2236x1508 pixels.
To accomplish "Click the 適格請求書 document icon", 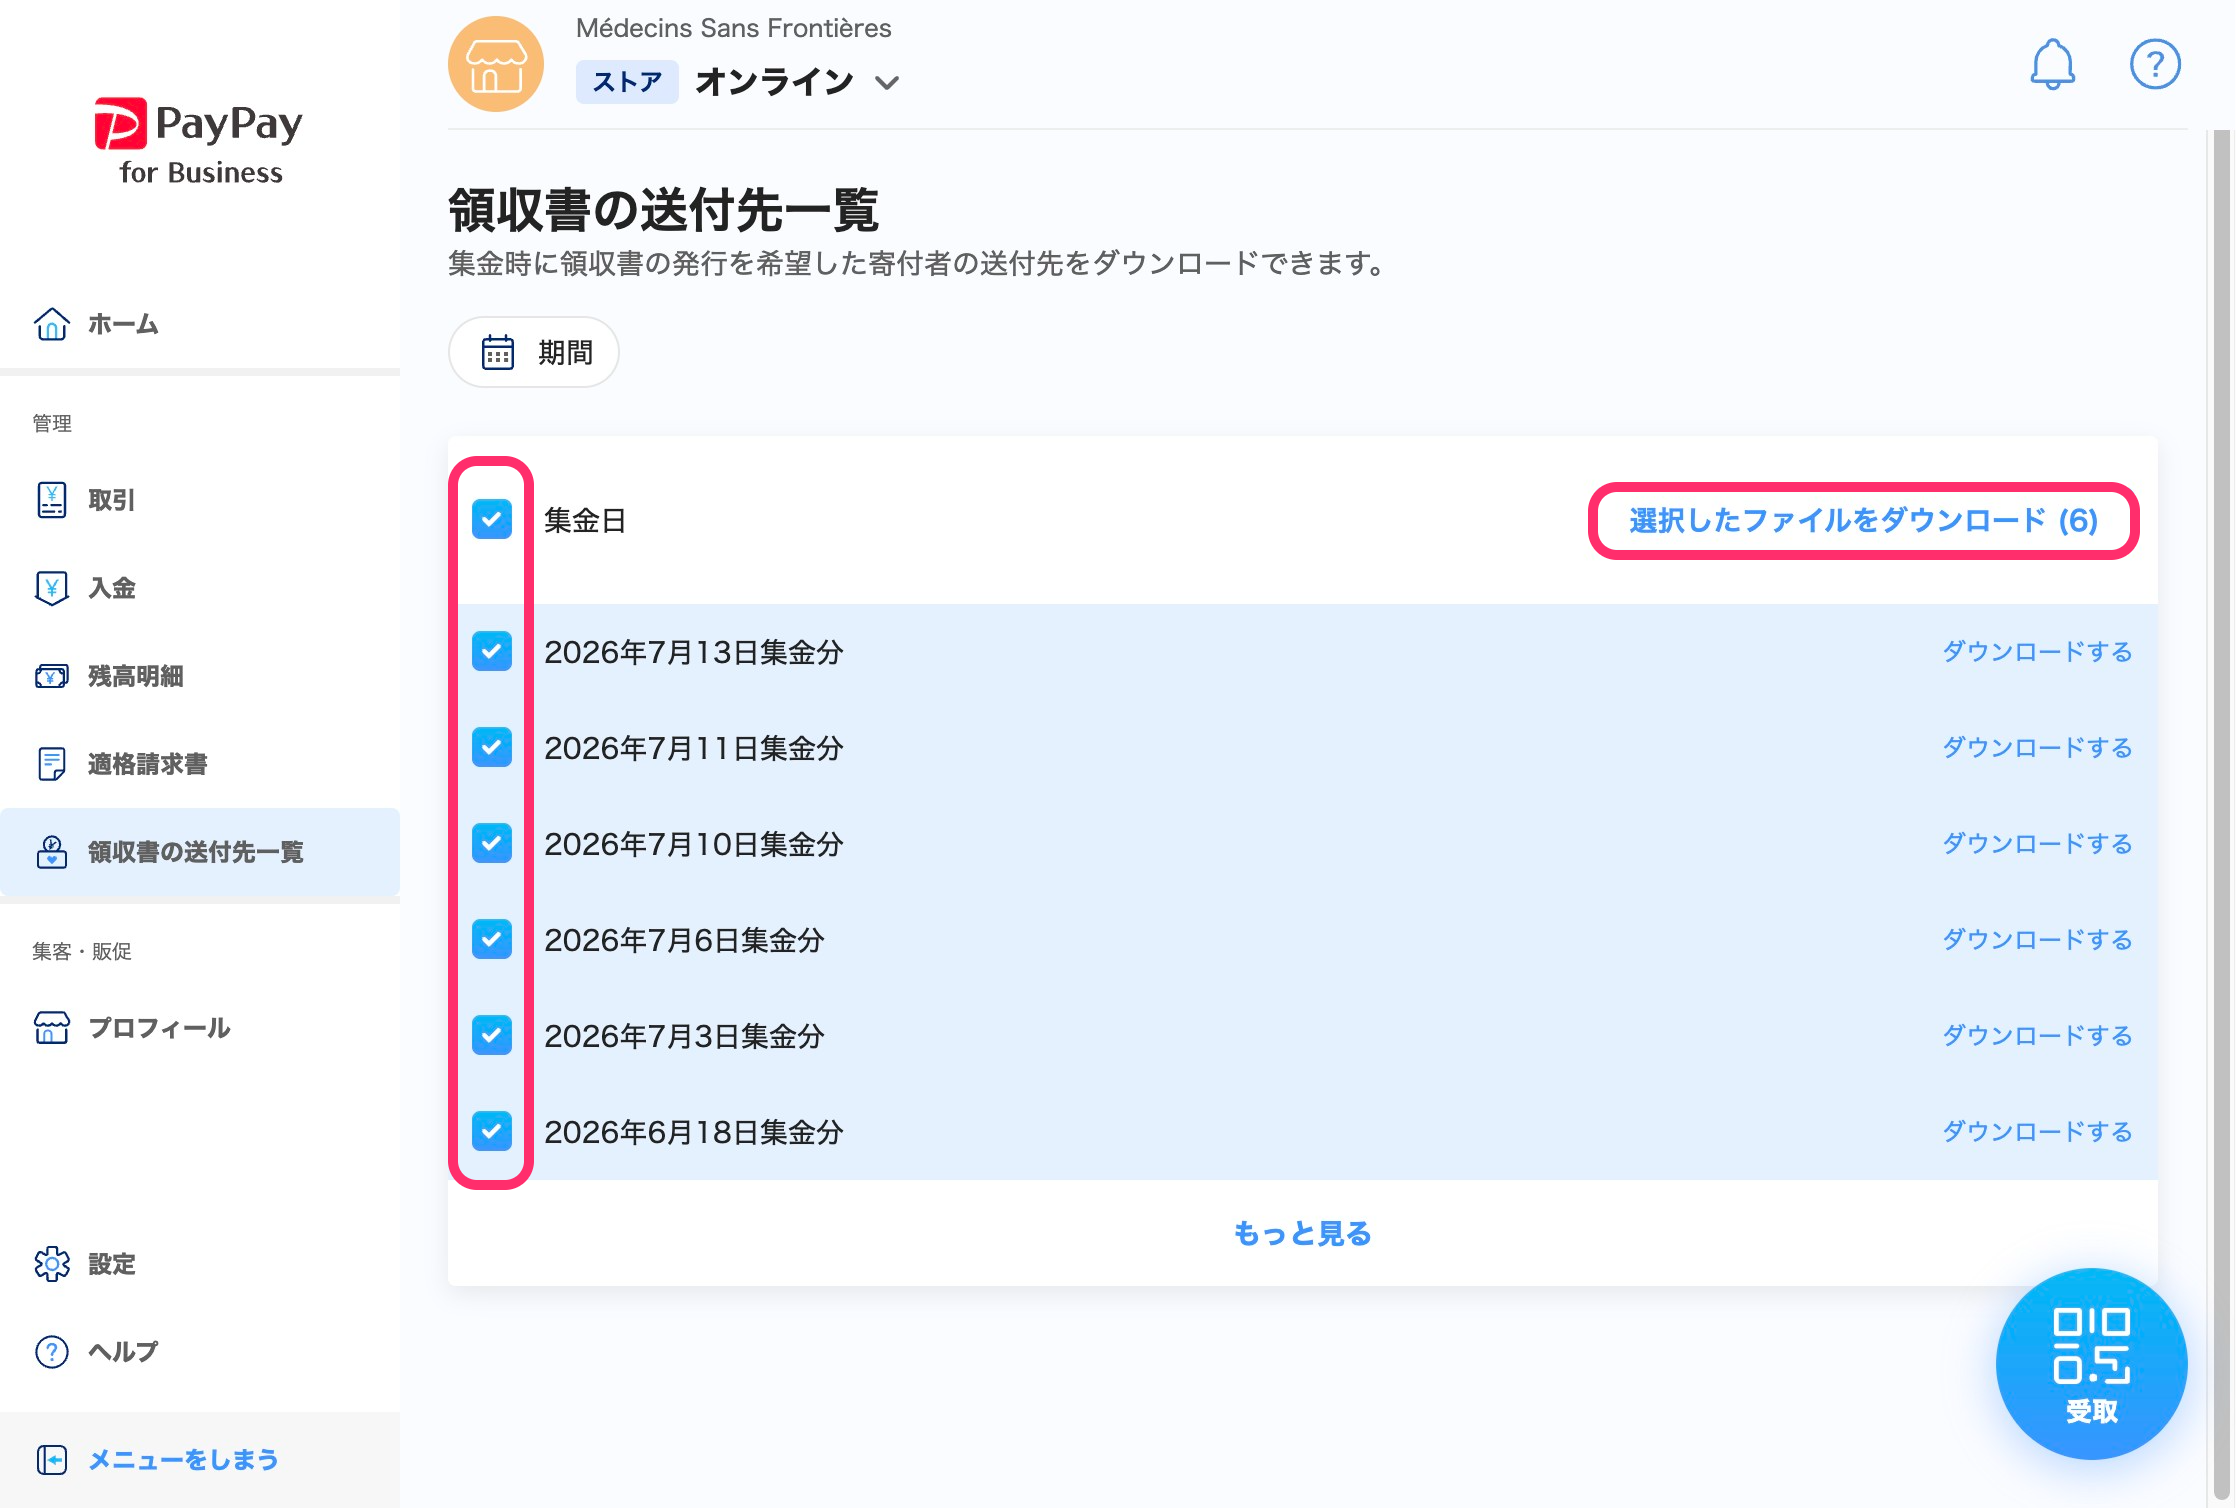I will tap(52, 764).
